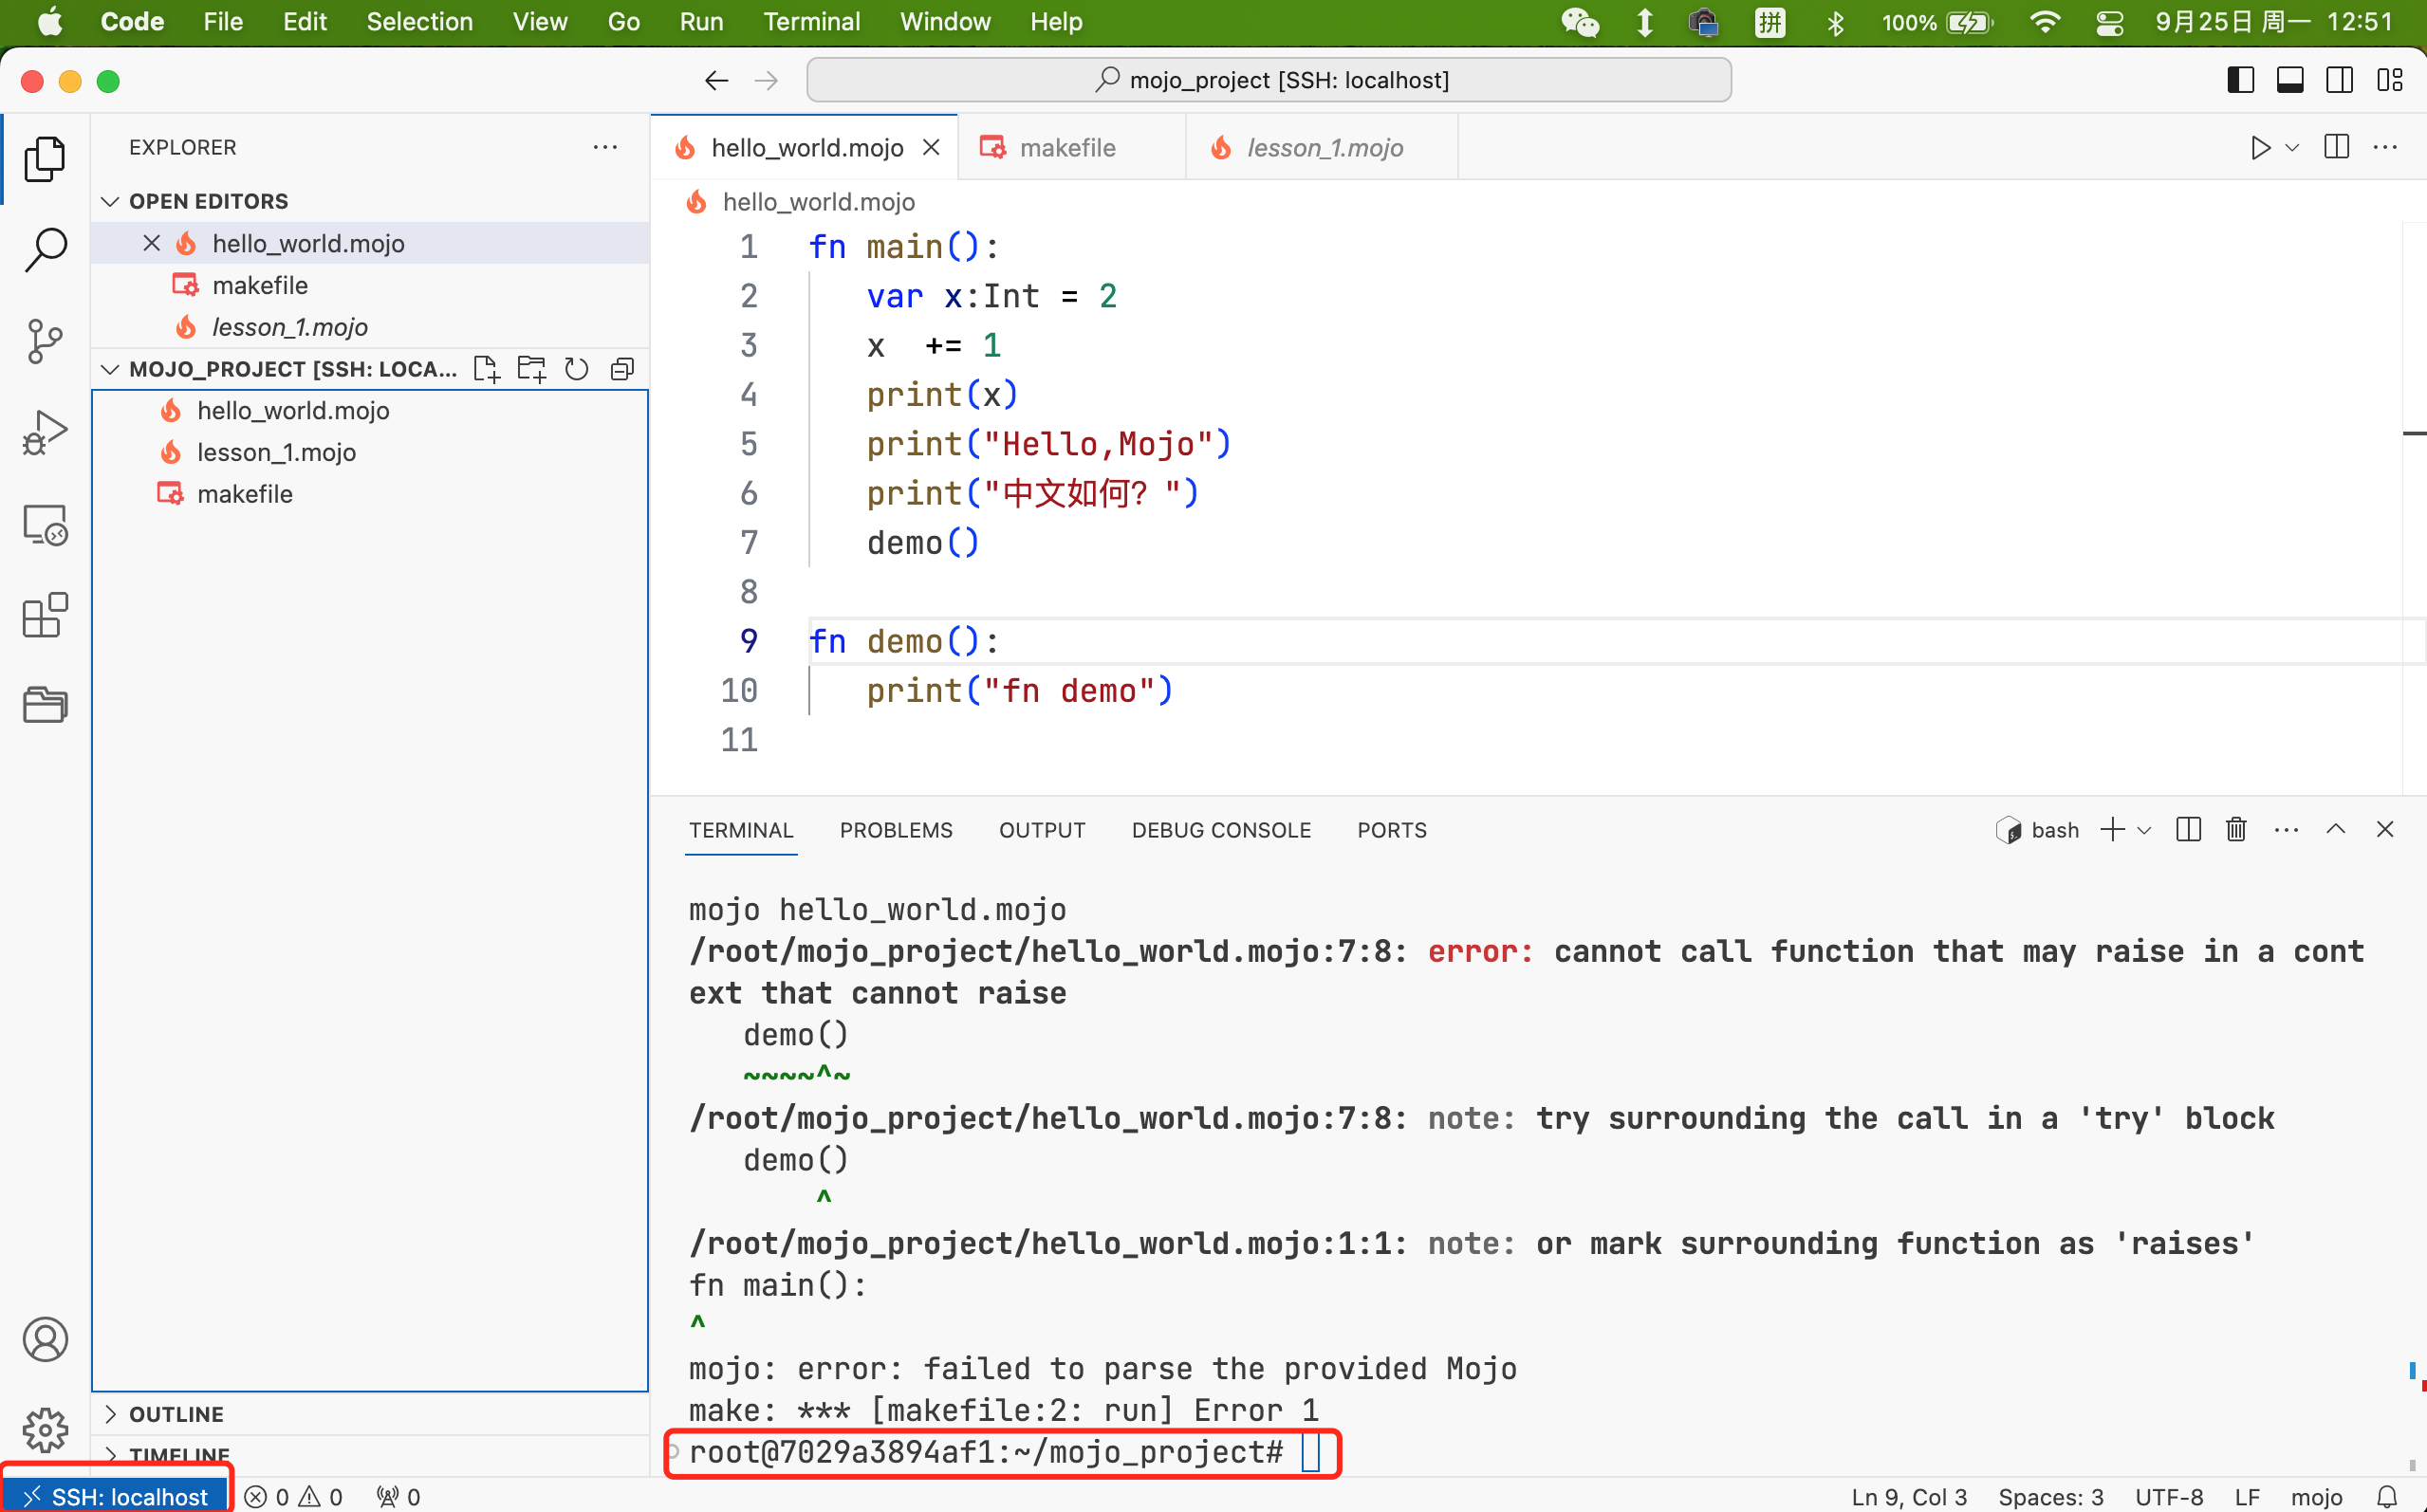Open the Extensions view
The height and width of the screenshot is (1512, 2427).
click(x=45, y=615)
